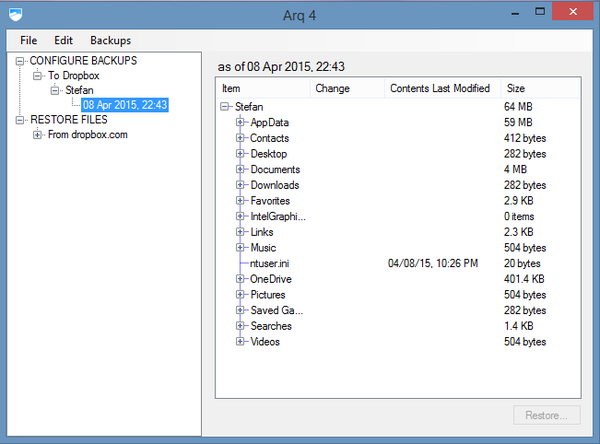Click the 04/08/15, 10:26 PM modified date
Image resolution: width=600 pixels, height=444 pixels.
pos(433,263)
